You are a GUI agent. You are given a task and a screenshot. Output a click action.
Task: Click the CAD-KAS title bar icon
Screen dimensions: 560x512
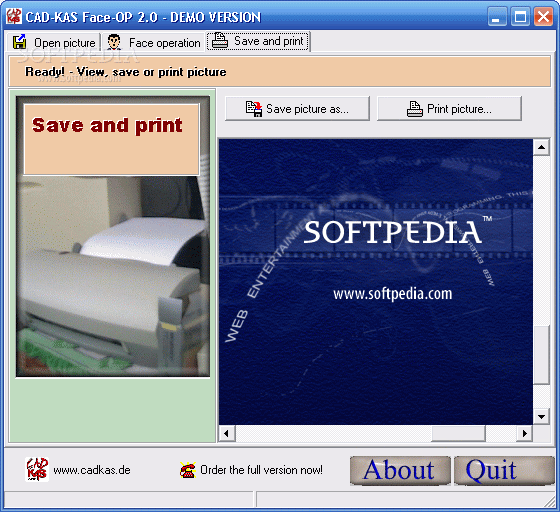[x=14, y=16]
